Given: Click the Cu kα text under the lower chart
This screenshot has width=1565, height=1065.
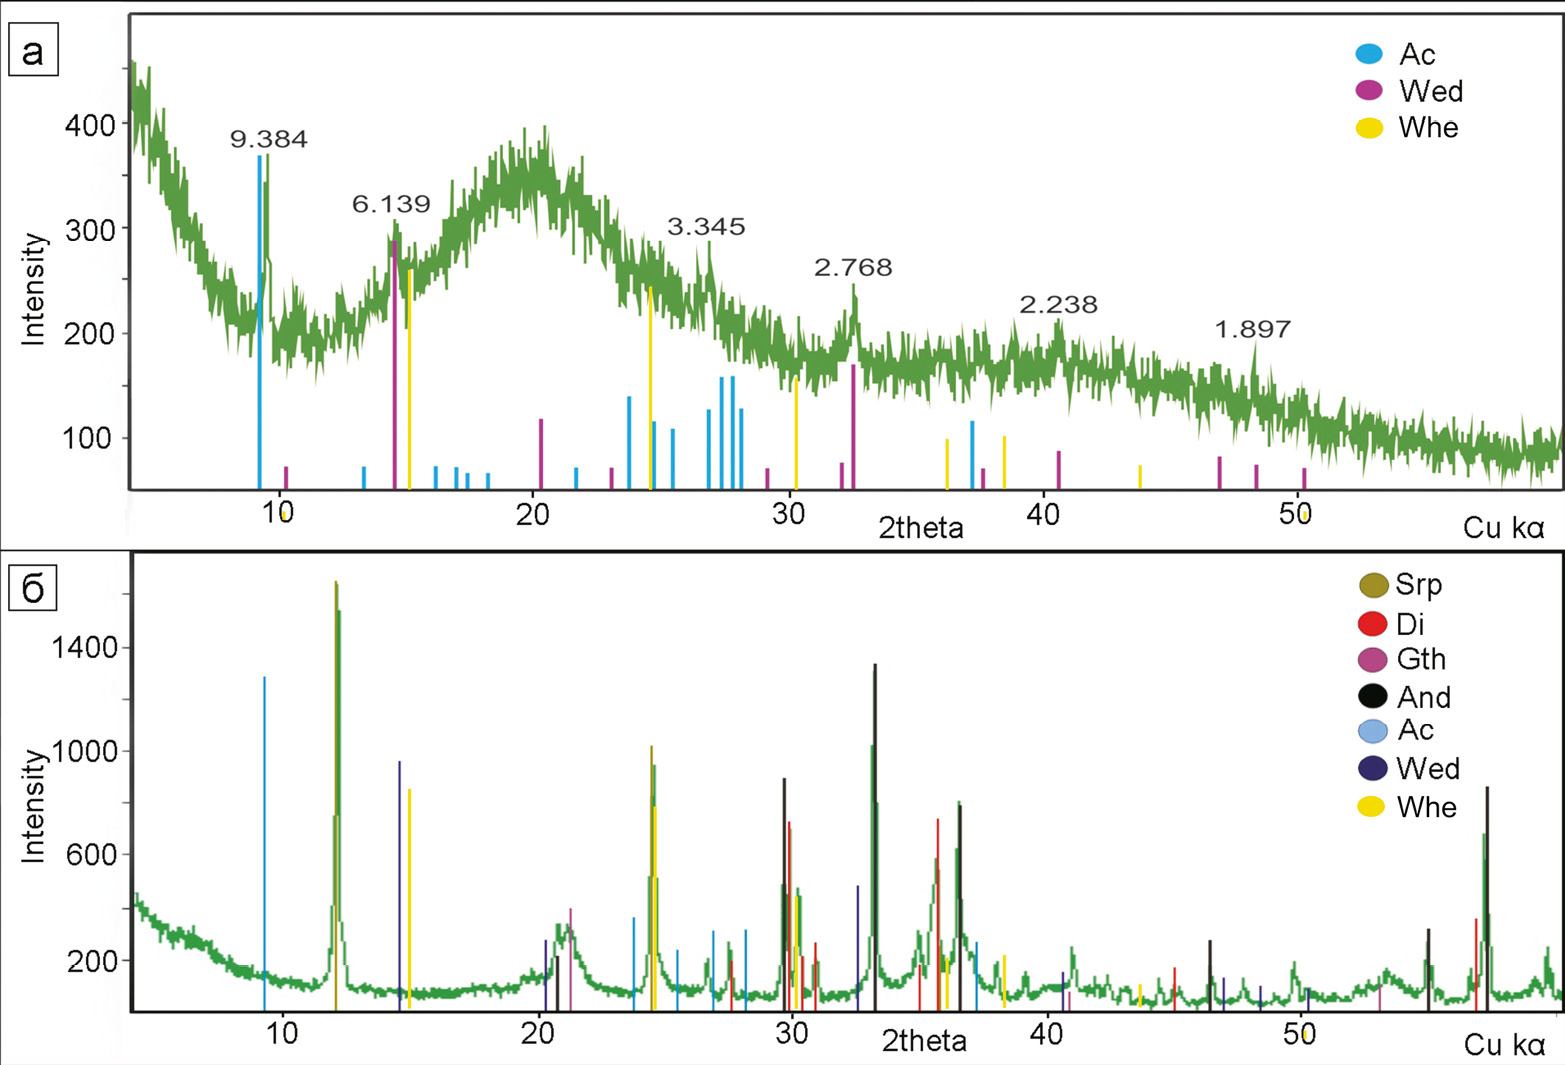Looking at the screenshot, I should [x=1504, y=1045].
